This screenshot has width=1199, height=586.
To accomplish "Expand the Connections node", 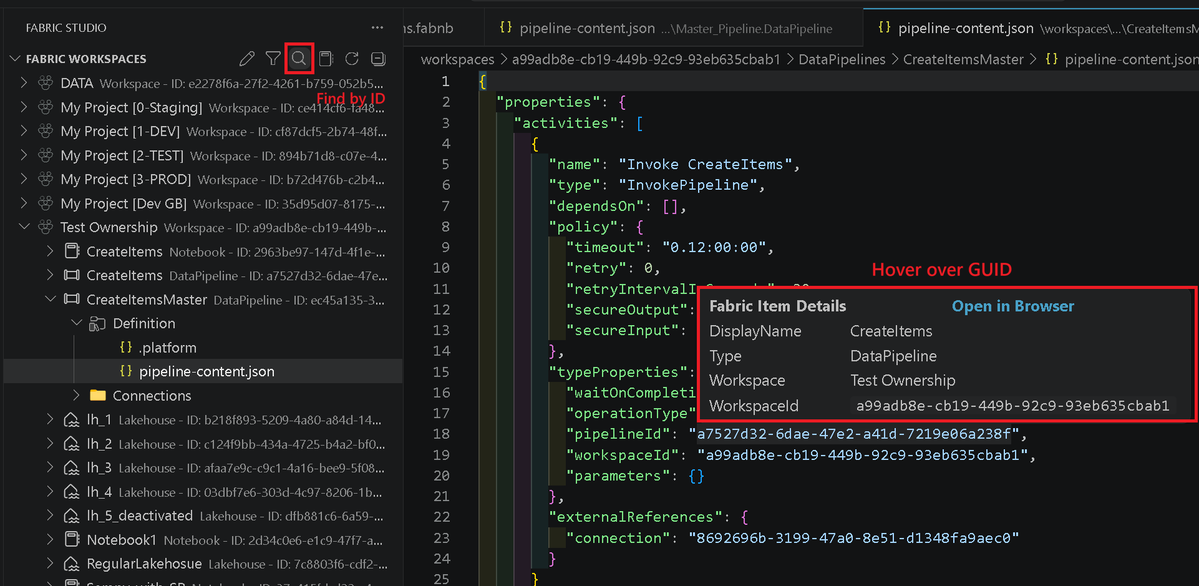I will [79, 395].
